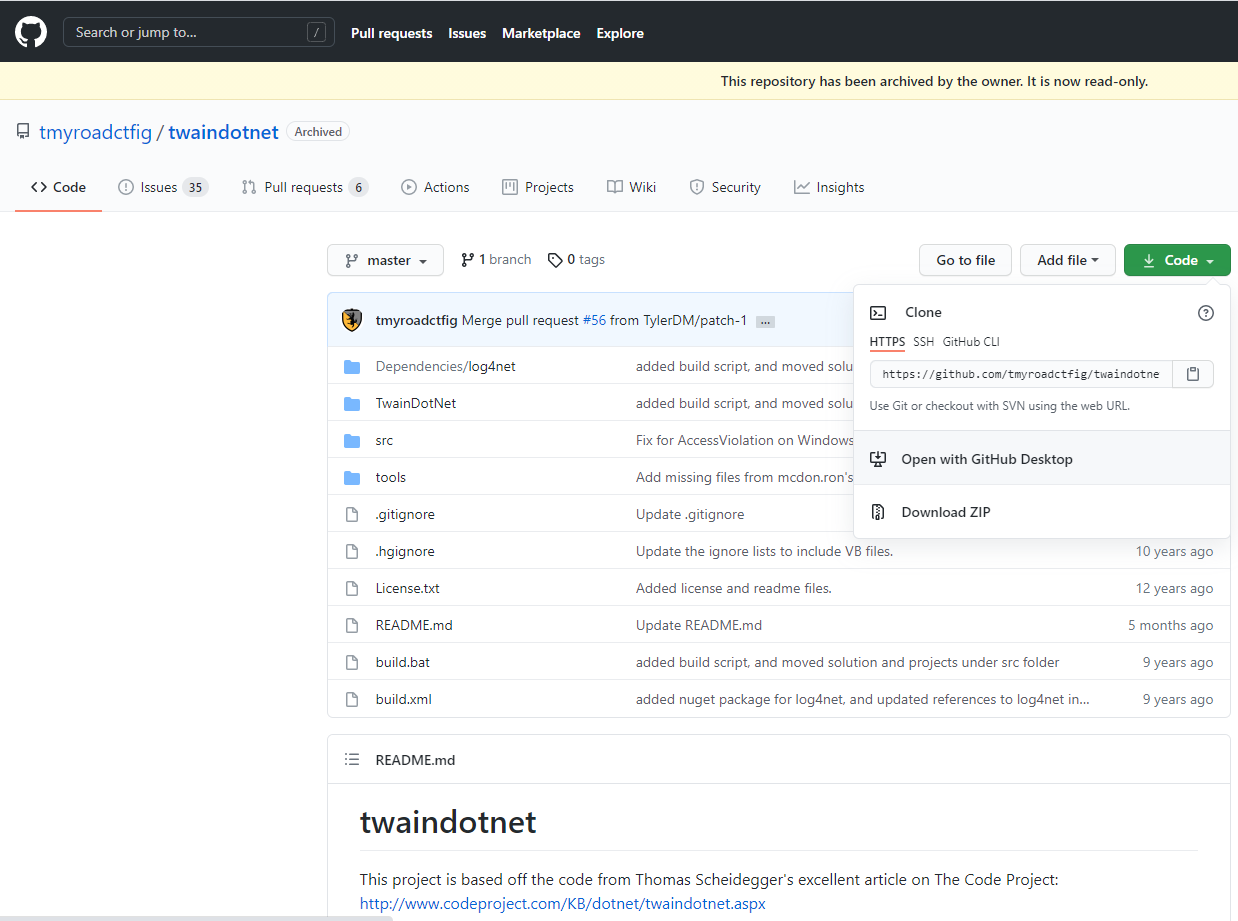Click the '5 months ago' timestamp
1238x921 pixels.
1170,625
